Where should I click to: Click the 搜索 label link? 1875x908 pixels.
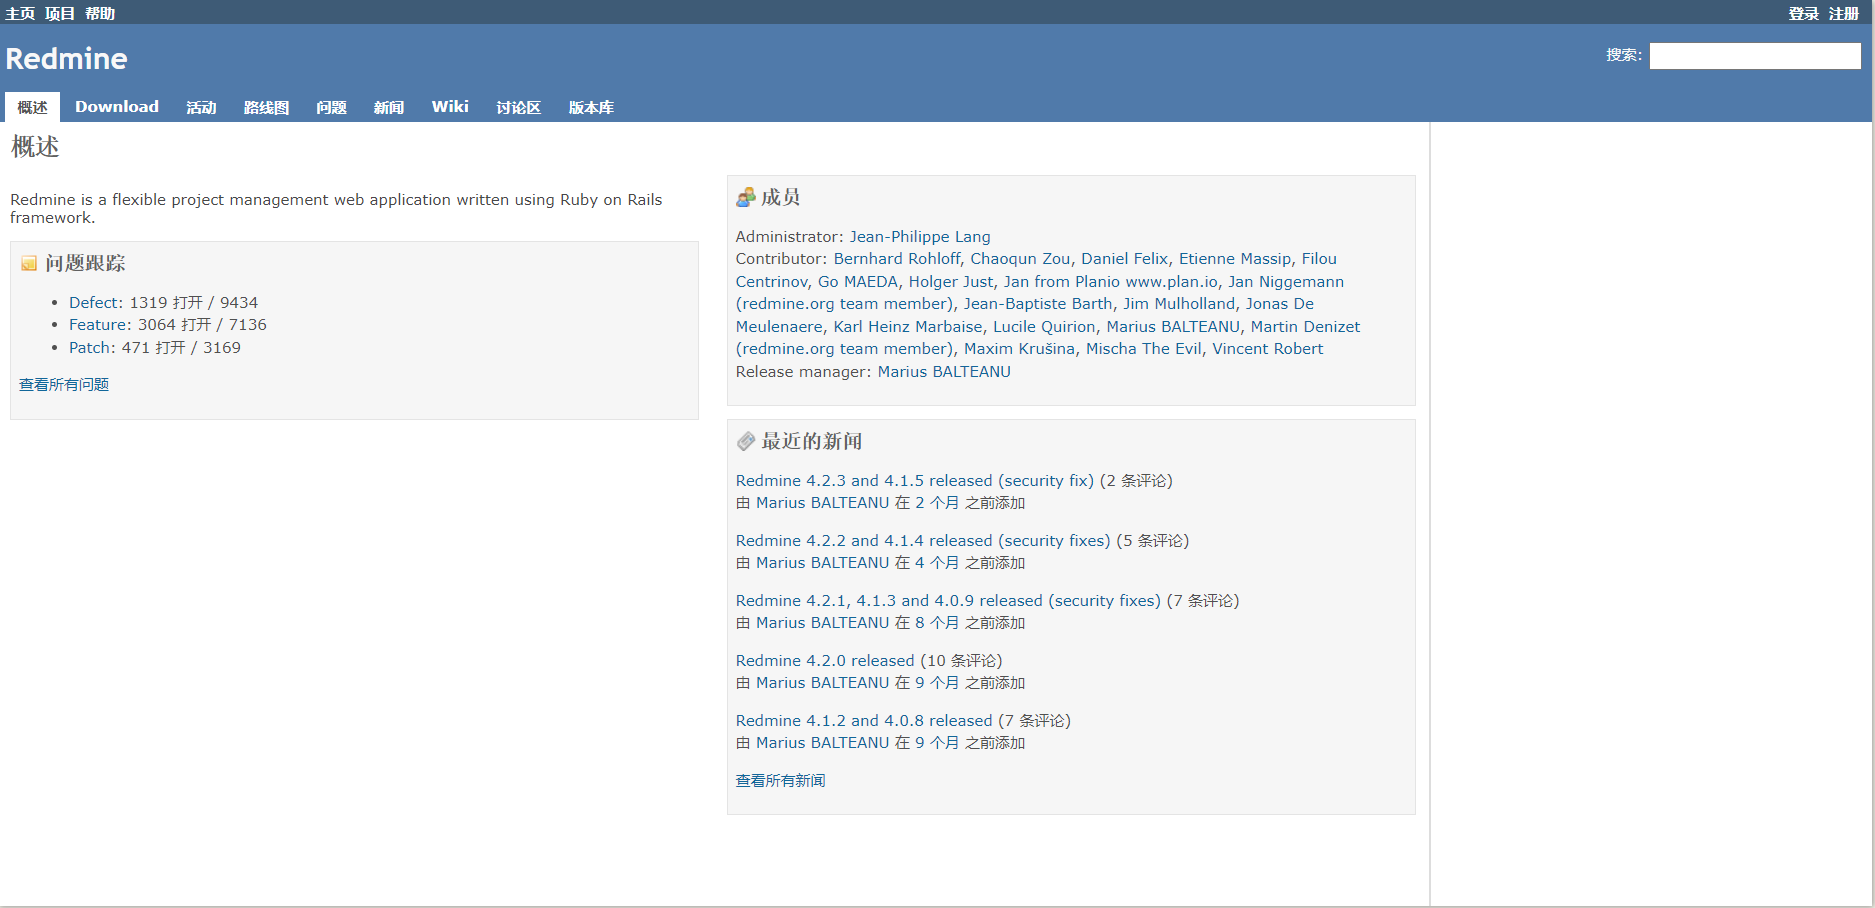tap(1621, 55)
